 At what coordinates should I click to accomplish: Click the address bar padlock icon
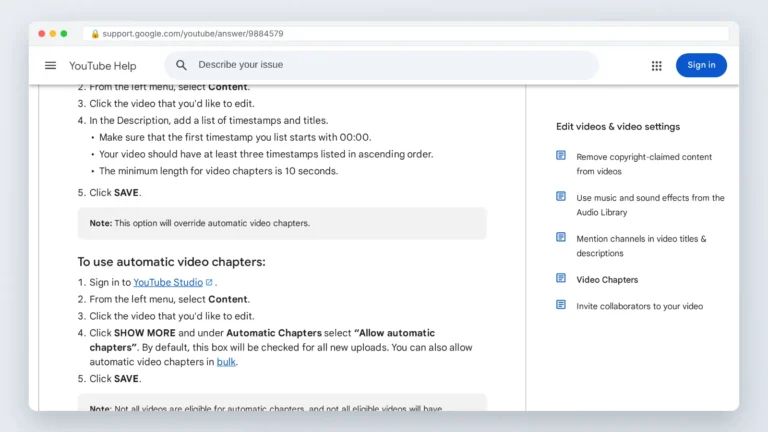(95, 34)
